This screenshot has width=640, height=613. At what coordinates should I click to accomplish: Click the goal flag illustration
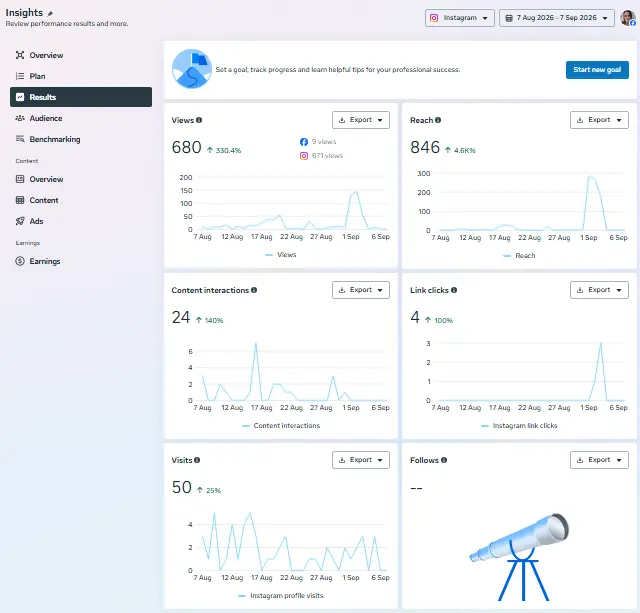tap(191, 69)
